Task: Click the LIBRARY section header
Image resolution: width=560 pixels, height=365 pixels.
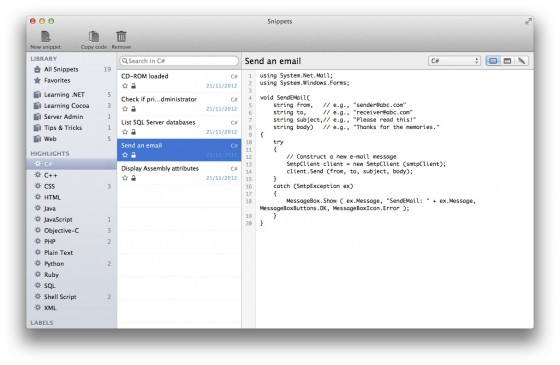Action: click(x=44, y=59)
